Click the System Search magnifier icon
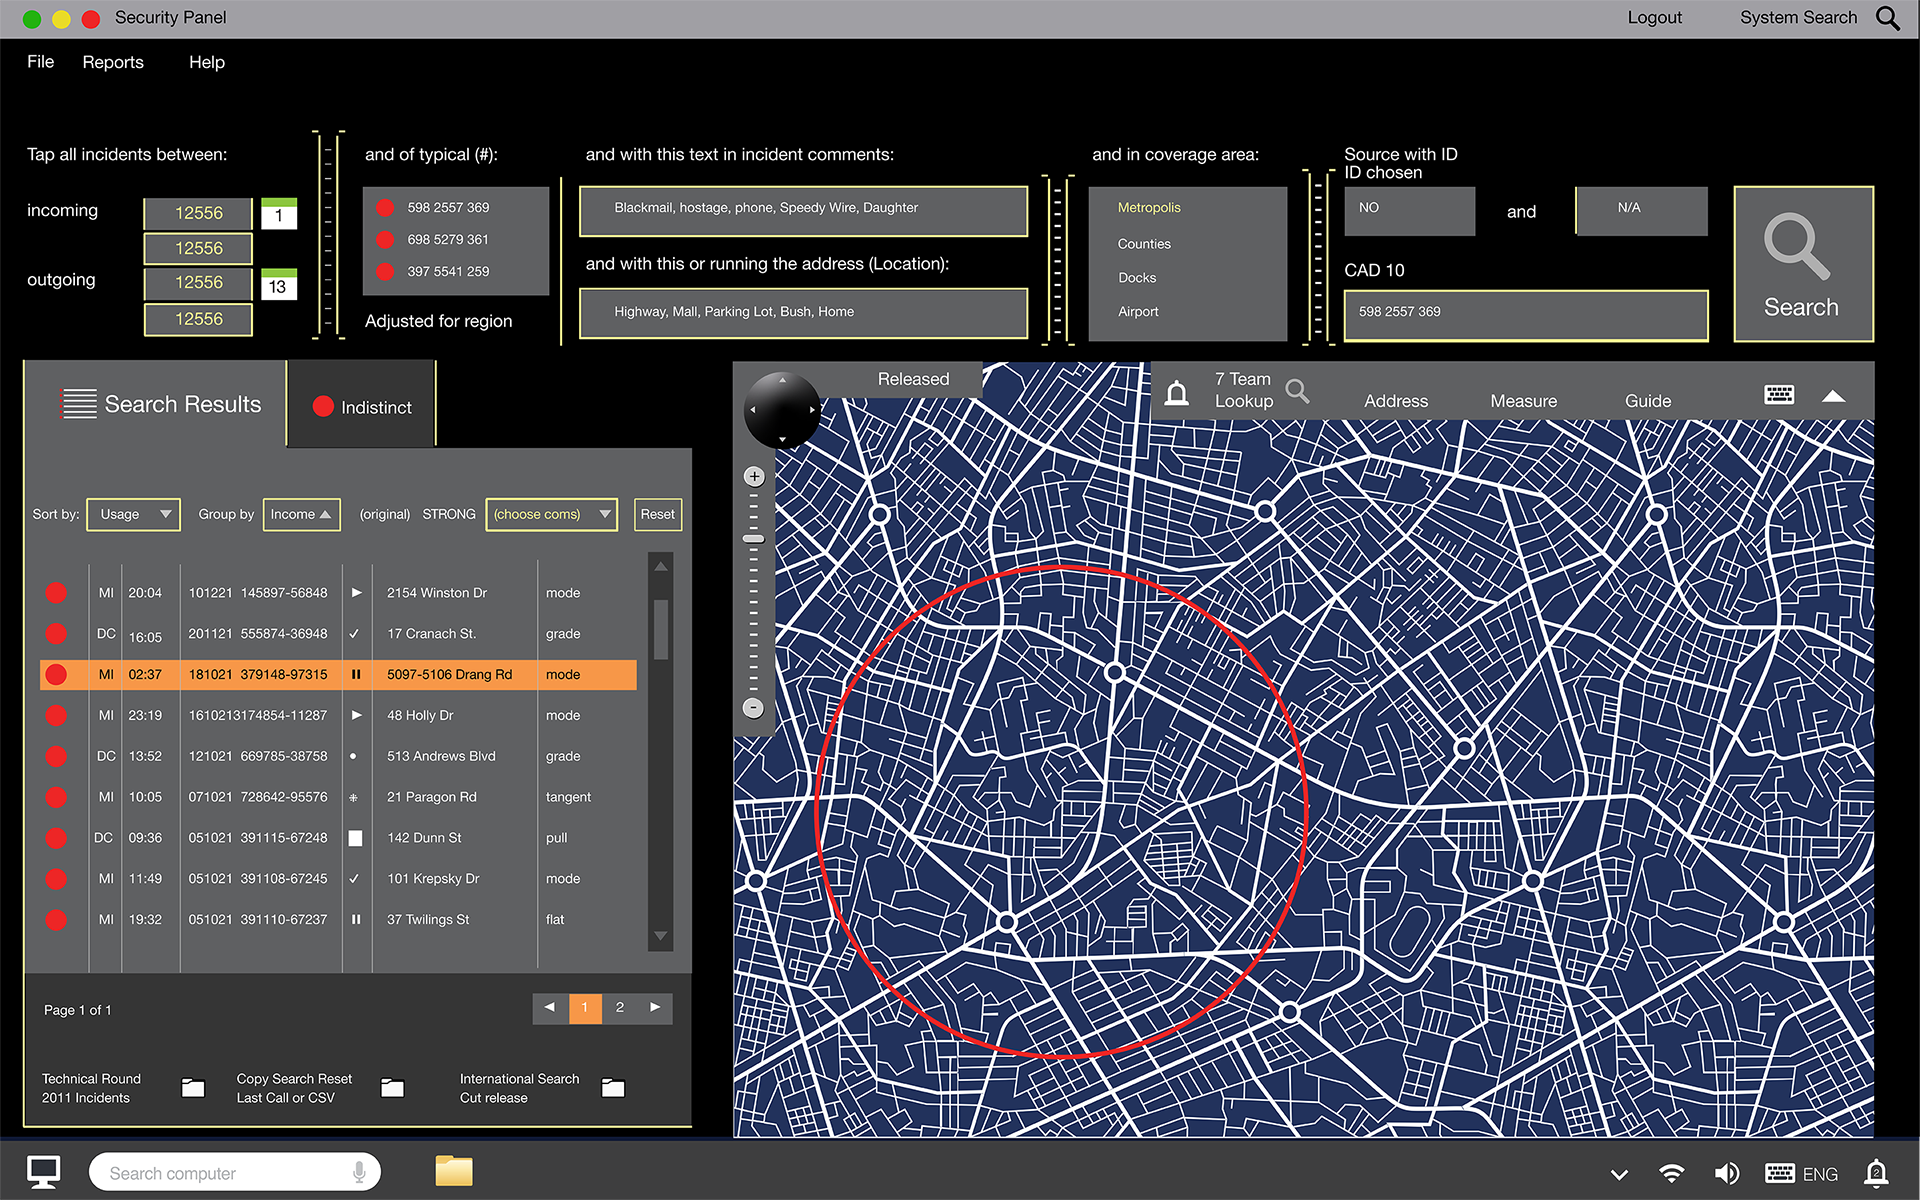 pyautogui.click(x=1887, y=18)
